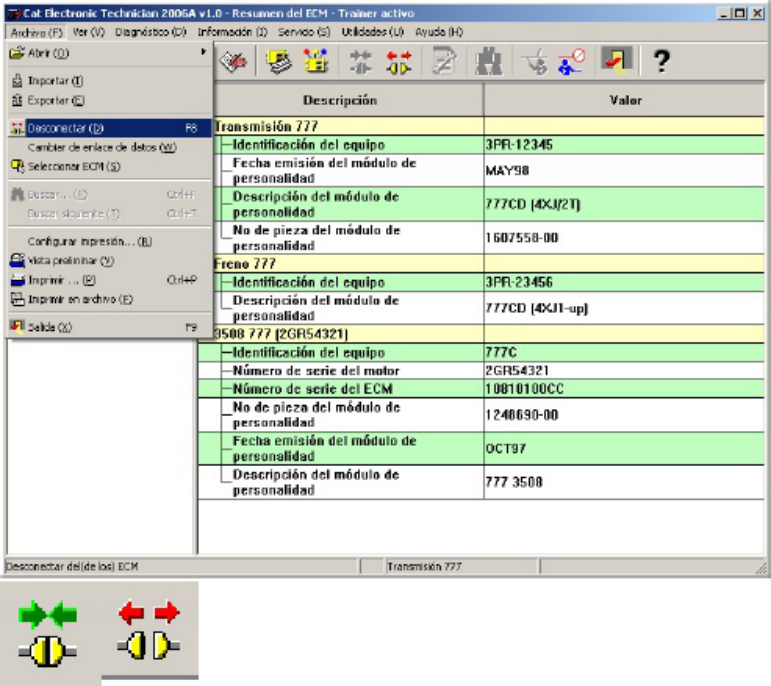Click the Imprimir en archivo icon
The image size is (771, 686).
coord(17,299)
